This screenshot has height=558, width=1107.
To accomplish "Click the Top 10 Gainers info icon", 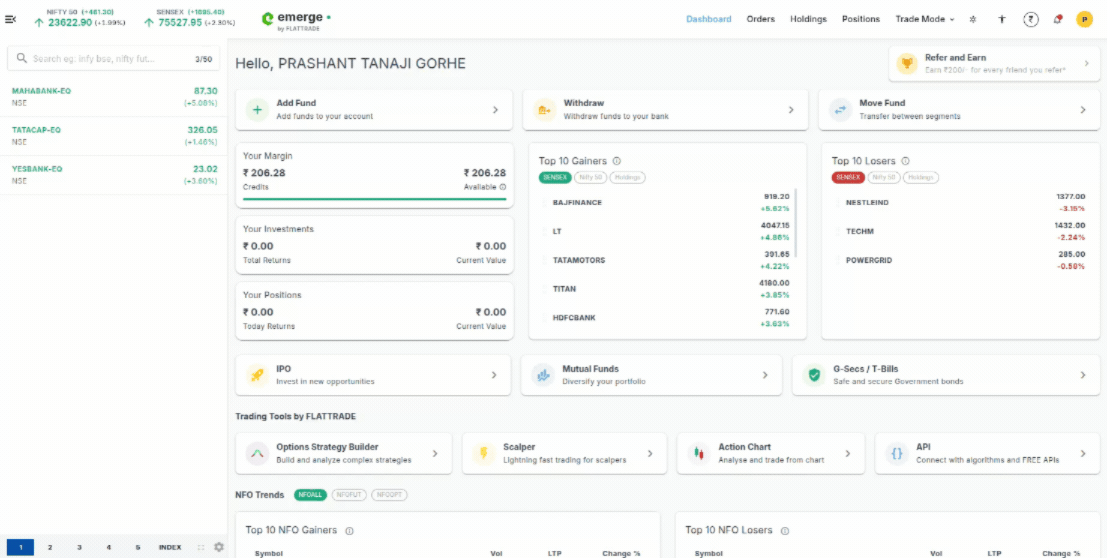I will point(616,161).
